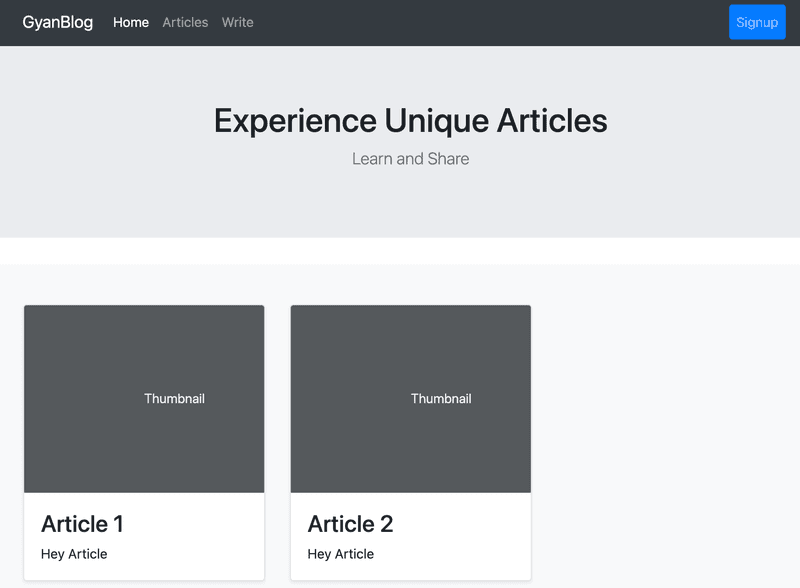Click Article 1's thumbnail image
Viewport: 800px width, 588px height.
143,398
